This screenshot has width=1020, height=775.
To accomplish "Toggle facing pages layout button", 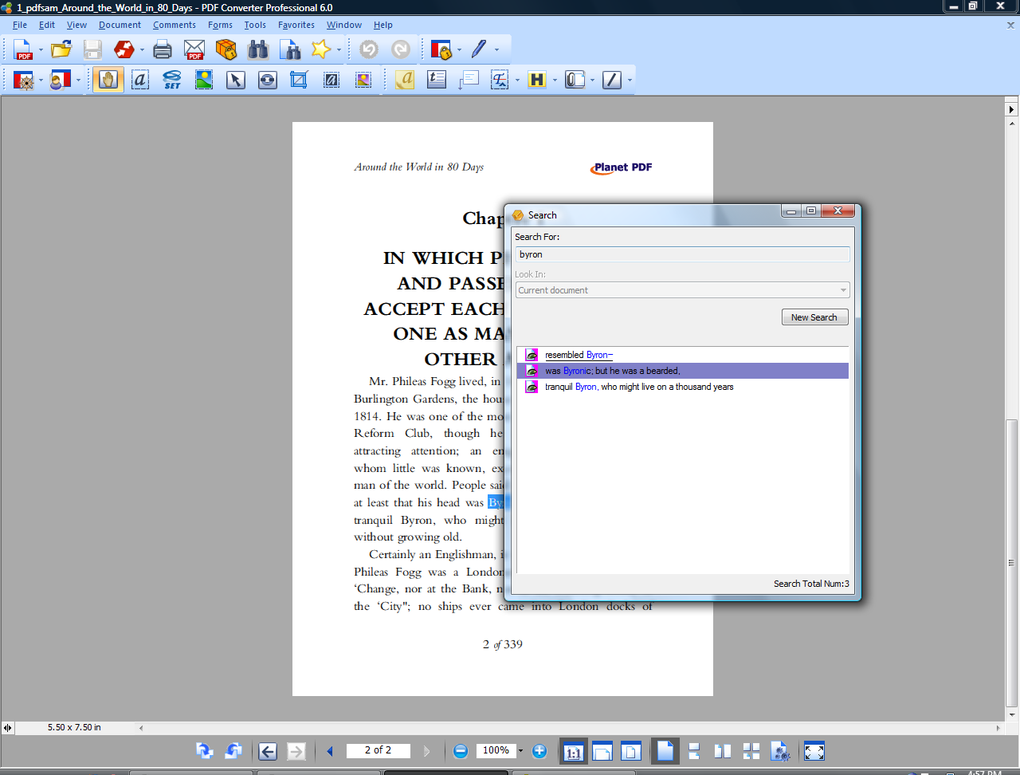I will tap(723, 752).
